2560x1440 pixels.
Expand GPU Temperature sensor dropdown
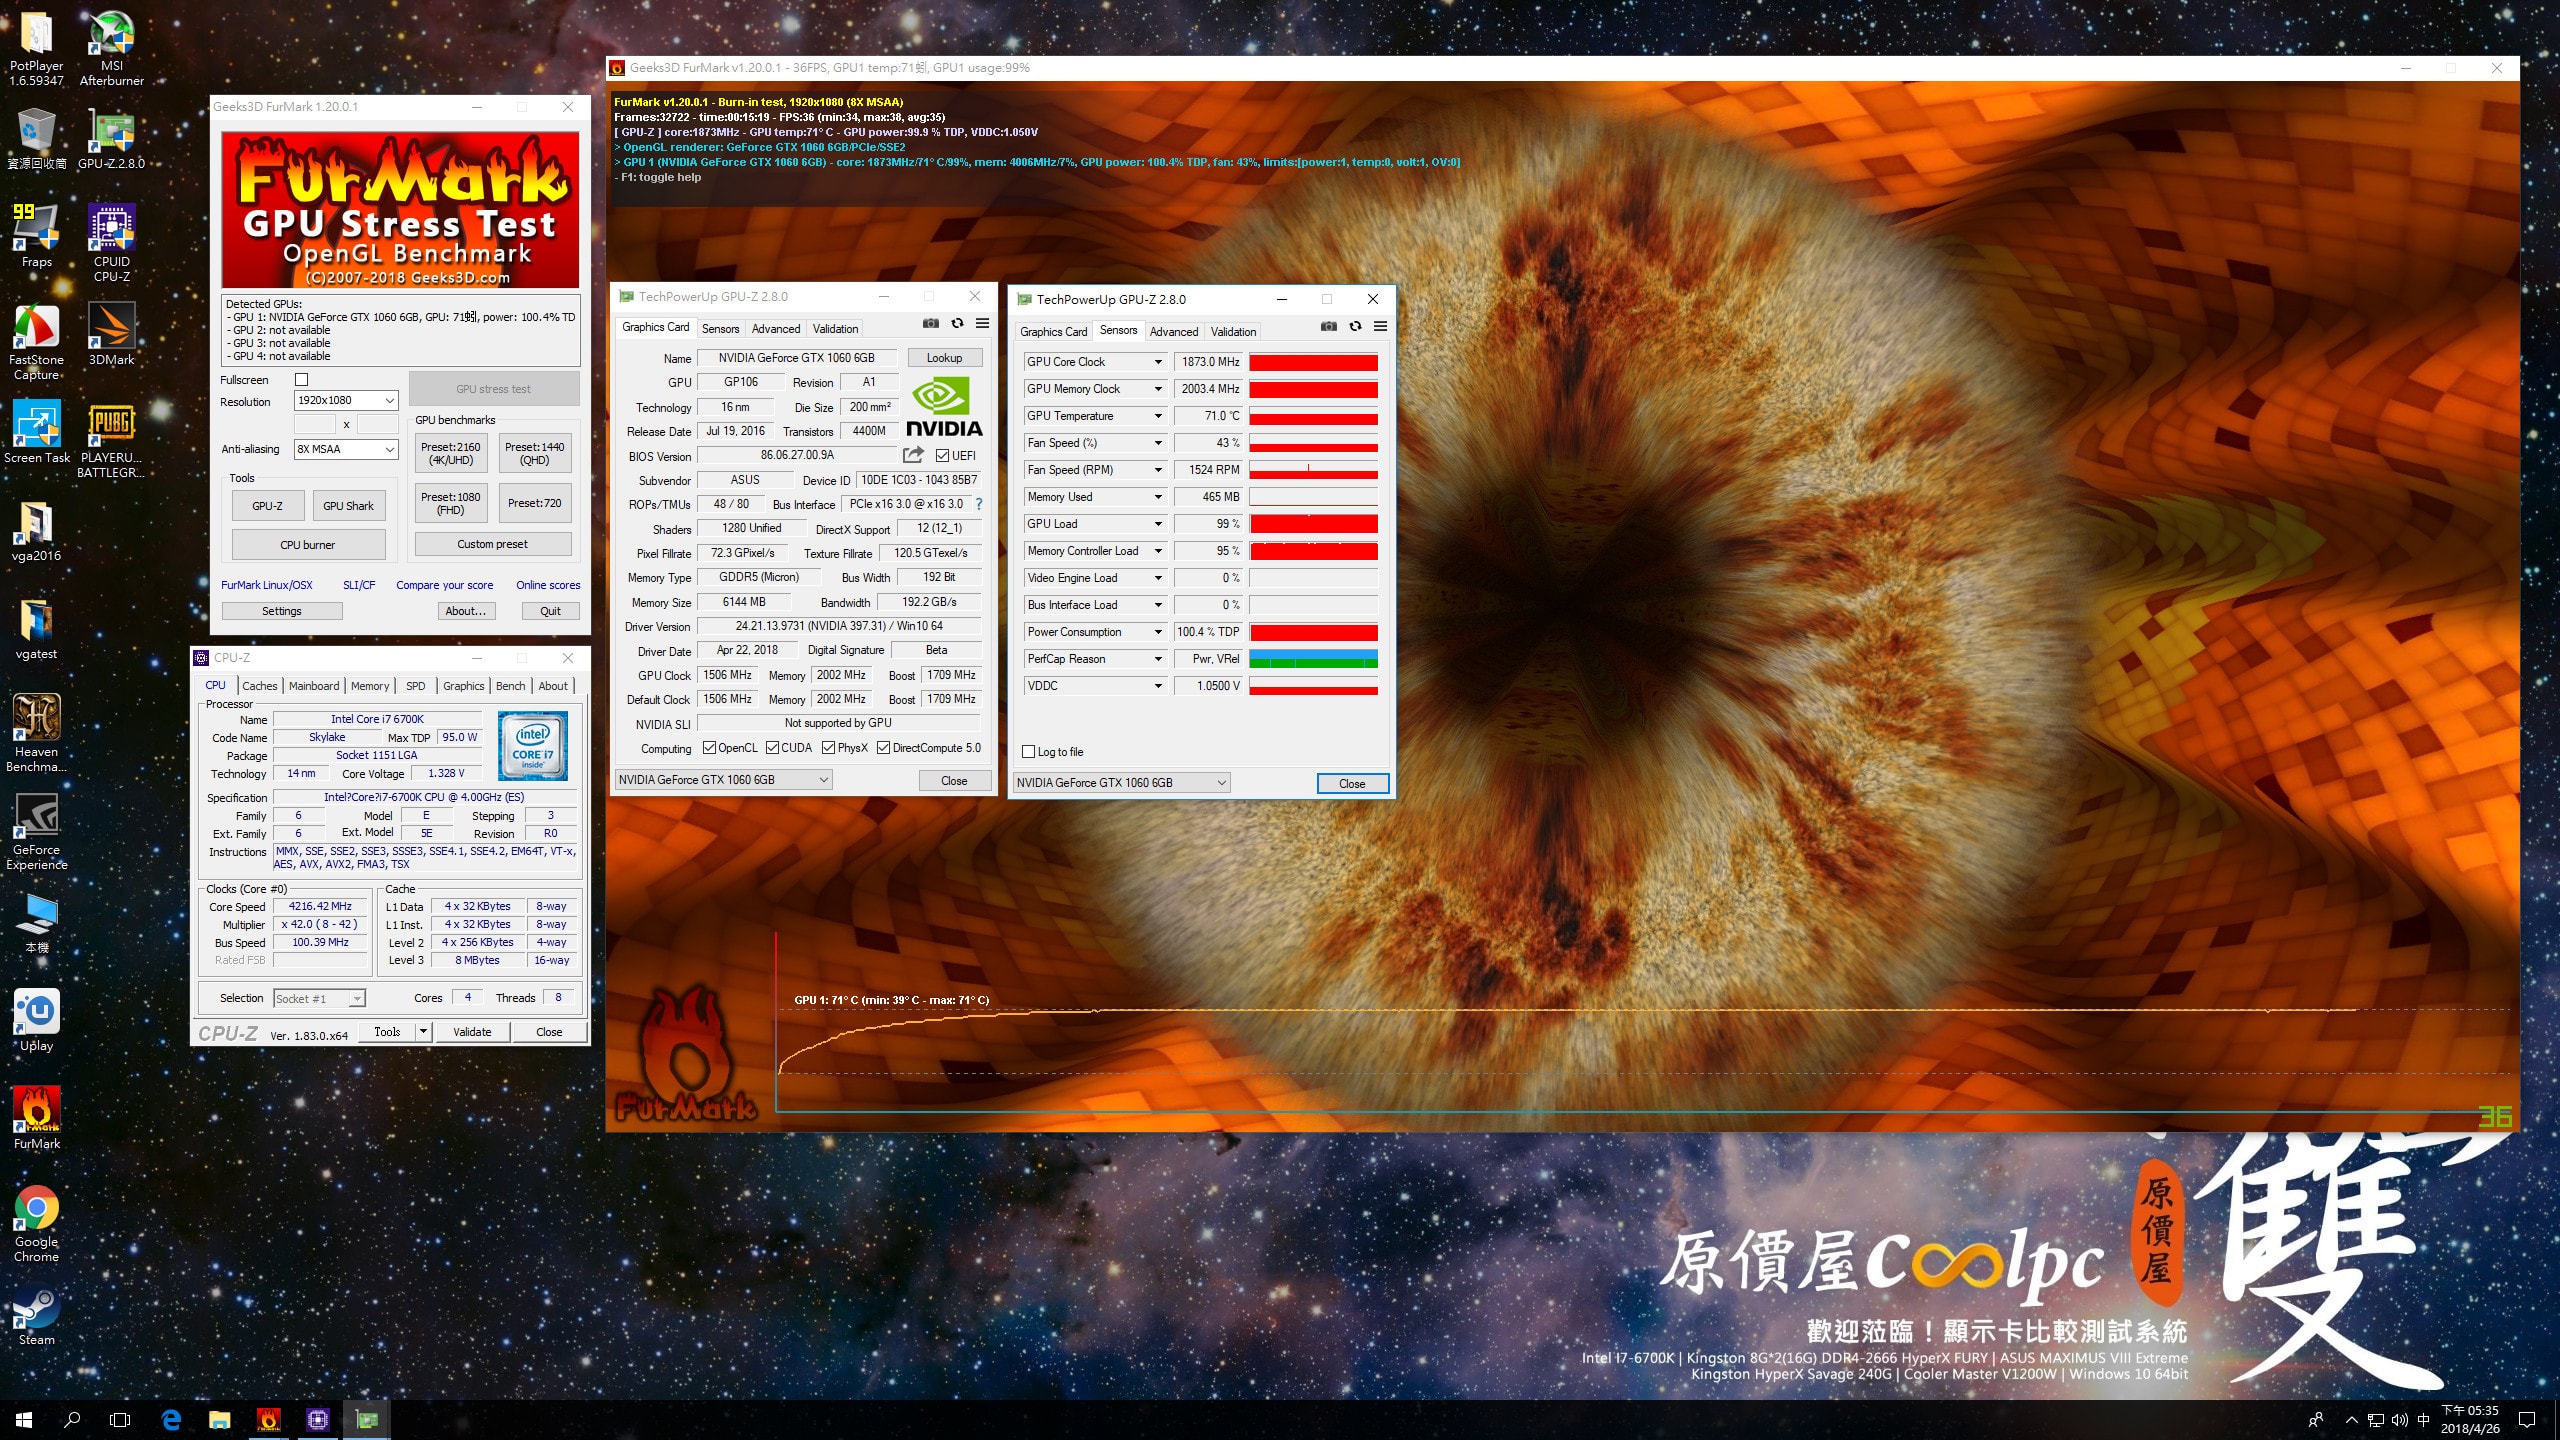click(x=1158, y=416)
